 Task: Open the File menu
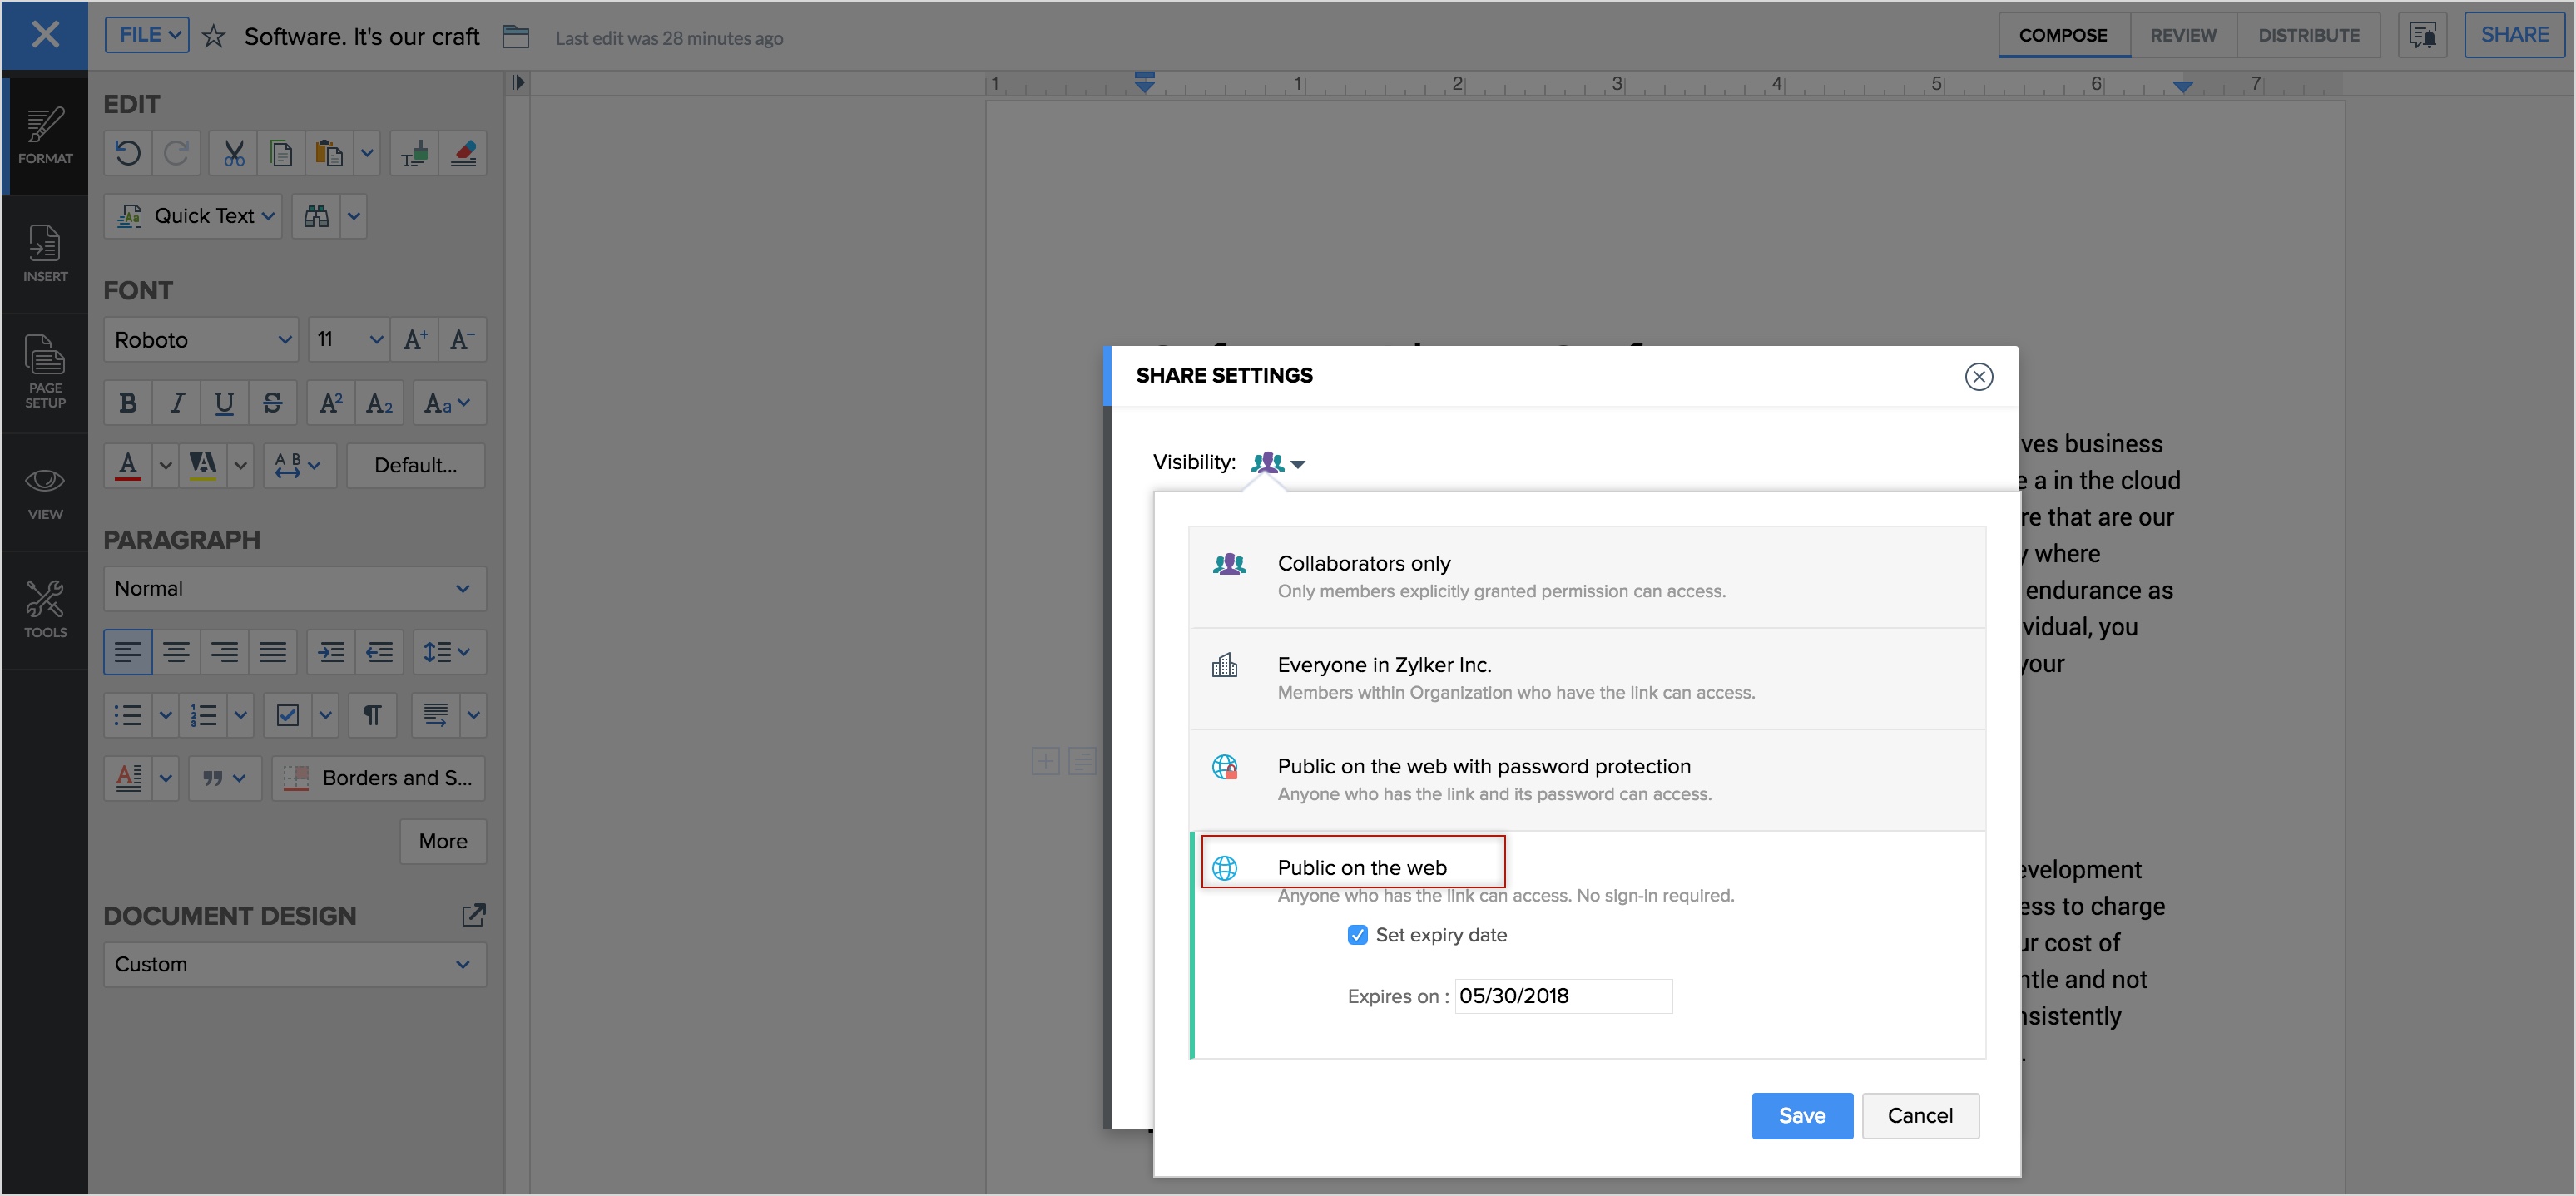[x=148, y=35]
